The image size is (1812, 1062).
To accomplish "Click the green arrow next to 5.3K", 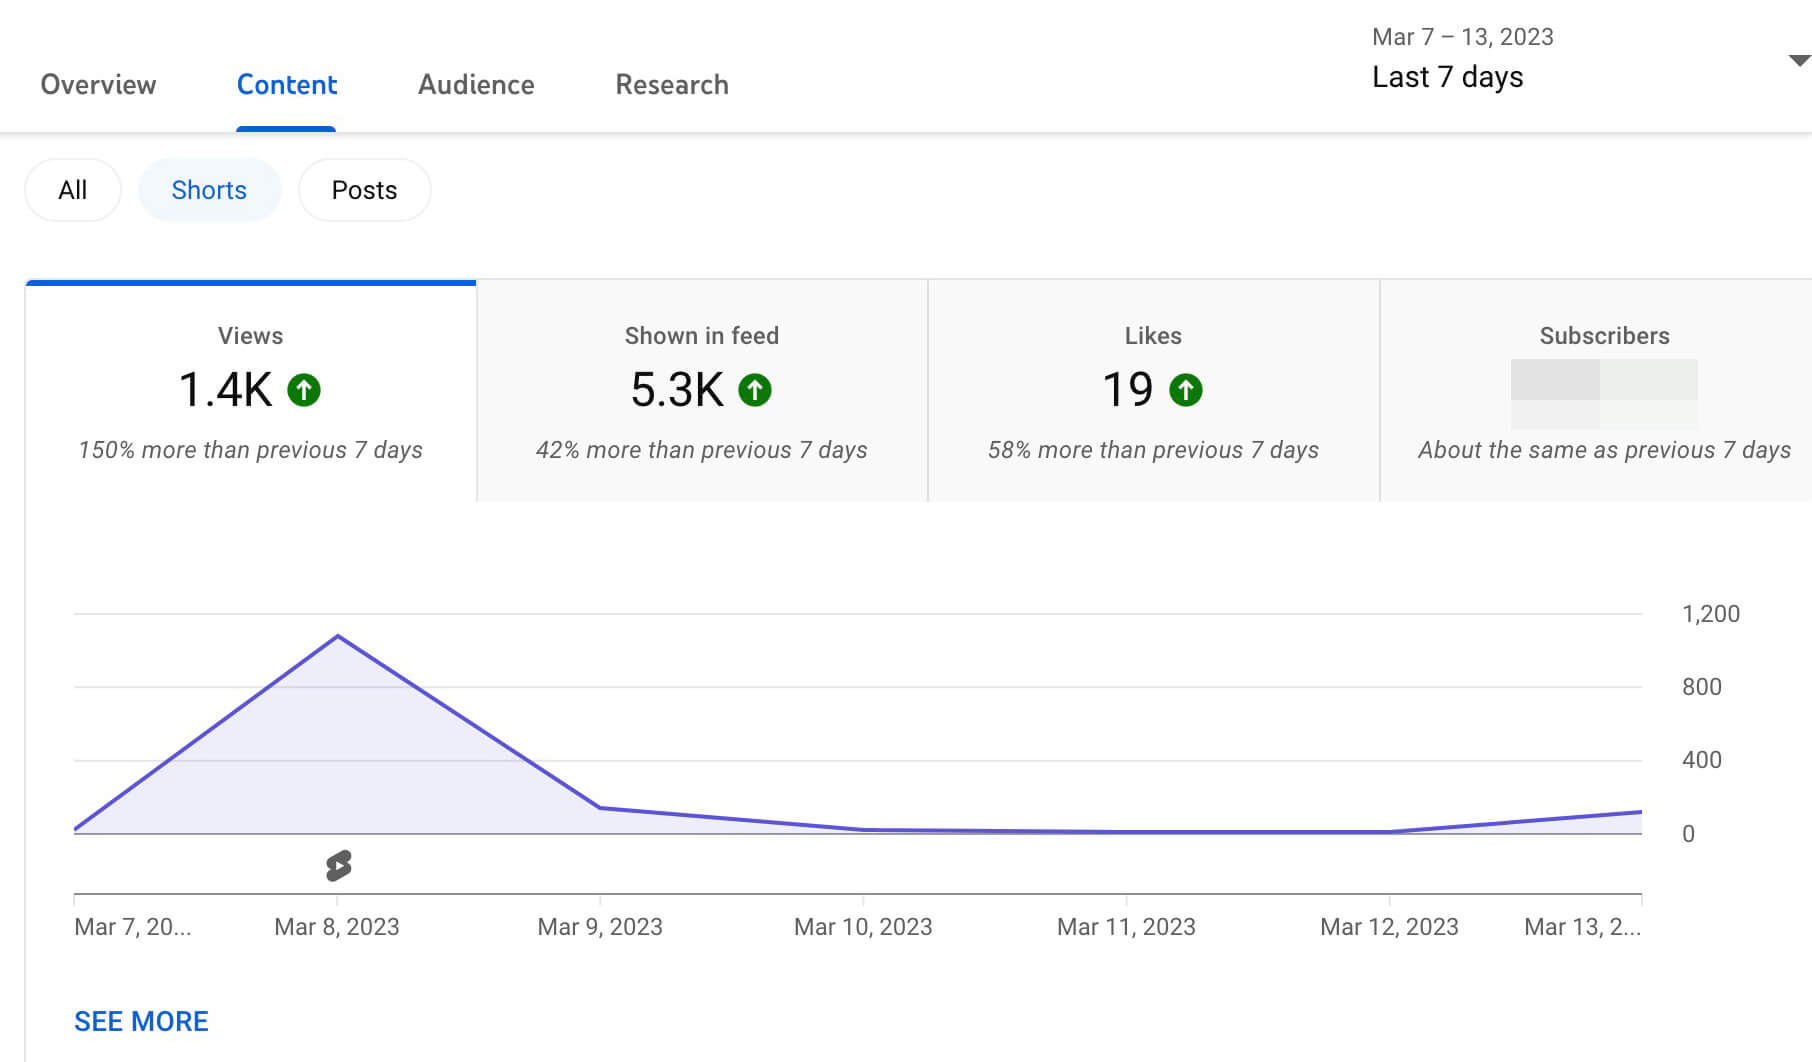I will pyautogui.click(x=755, y=390).
